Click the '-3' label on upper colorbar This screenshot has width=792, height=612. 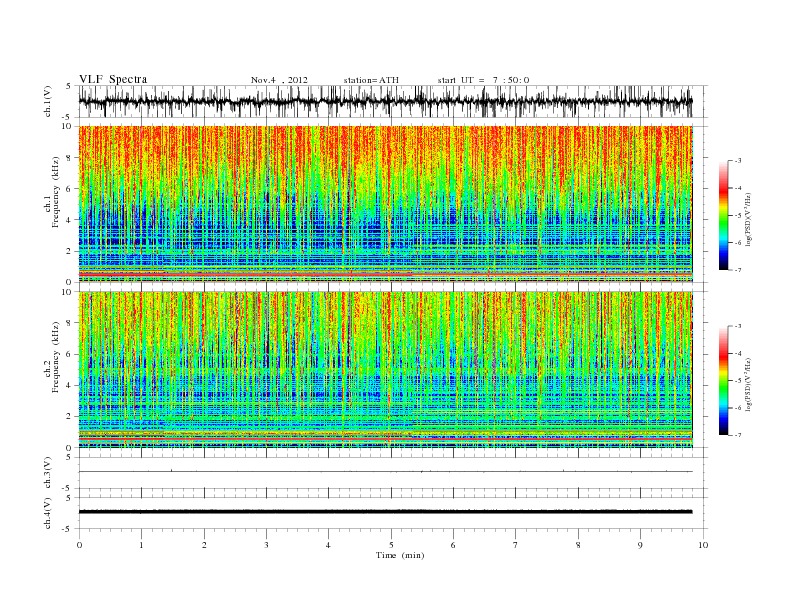(x=737, y=161)
